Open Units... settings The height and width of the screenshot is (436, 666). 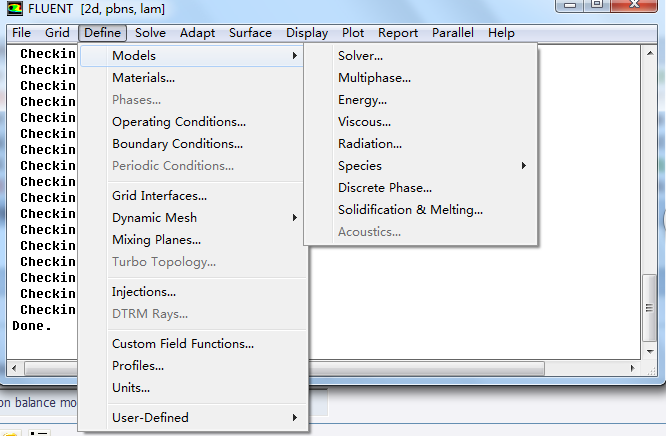192,388
